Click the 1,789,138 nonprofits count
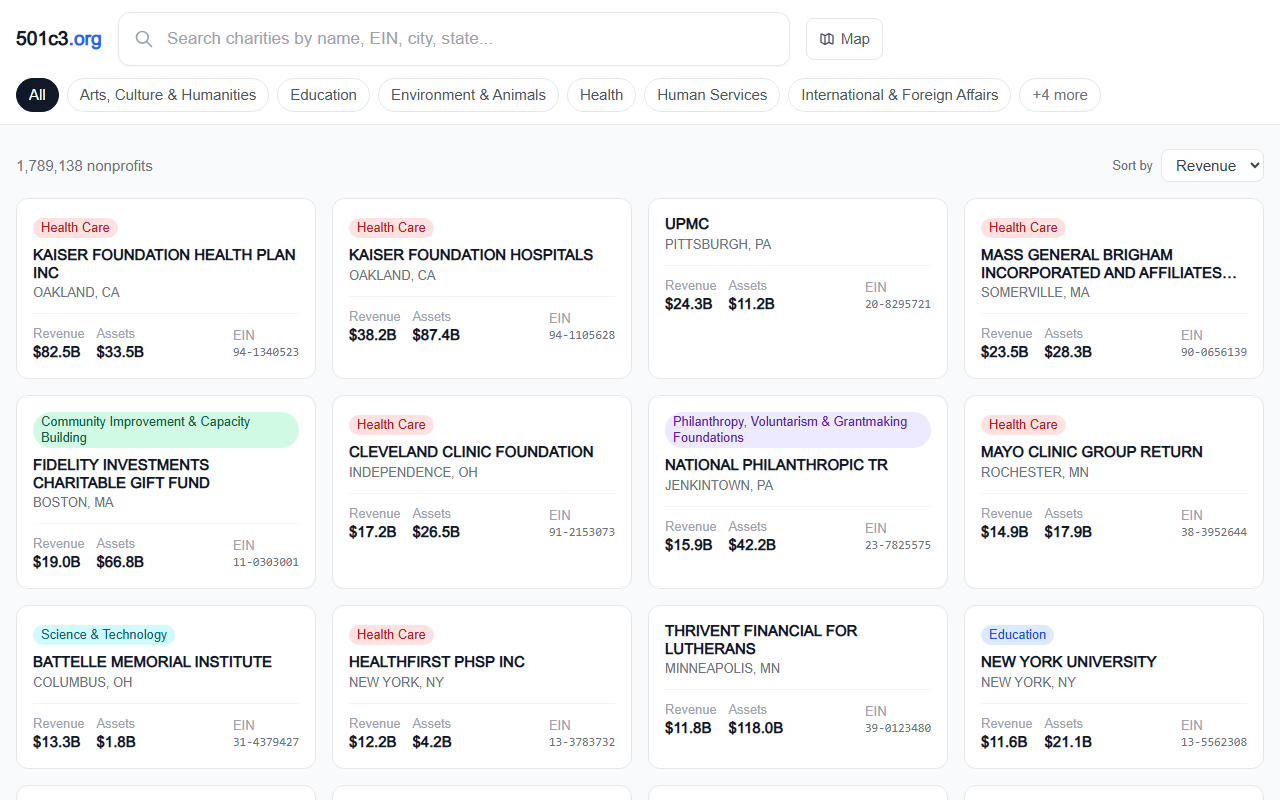 [x=84, y=166]
